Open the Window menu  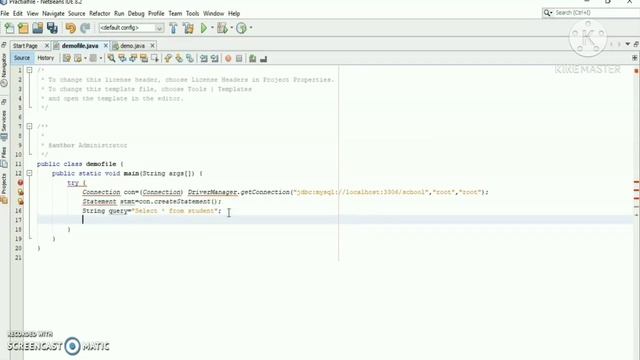(x=213, y=13)
